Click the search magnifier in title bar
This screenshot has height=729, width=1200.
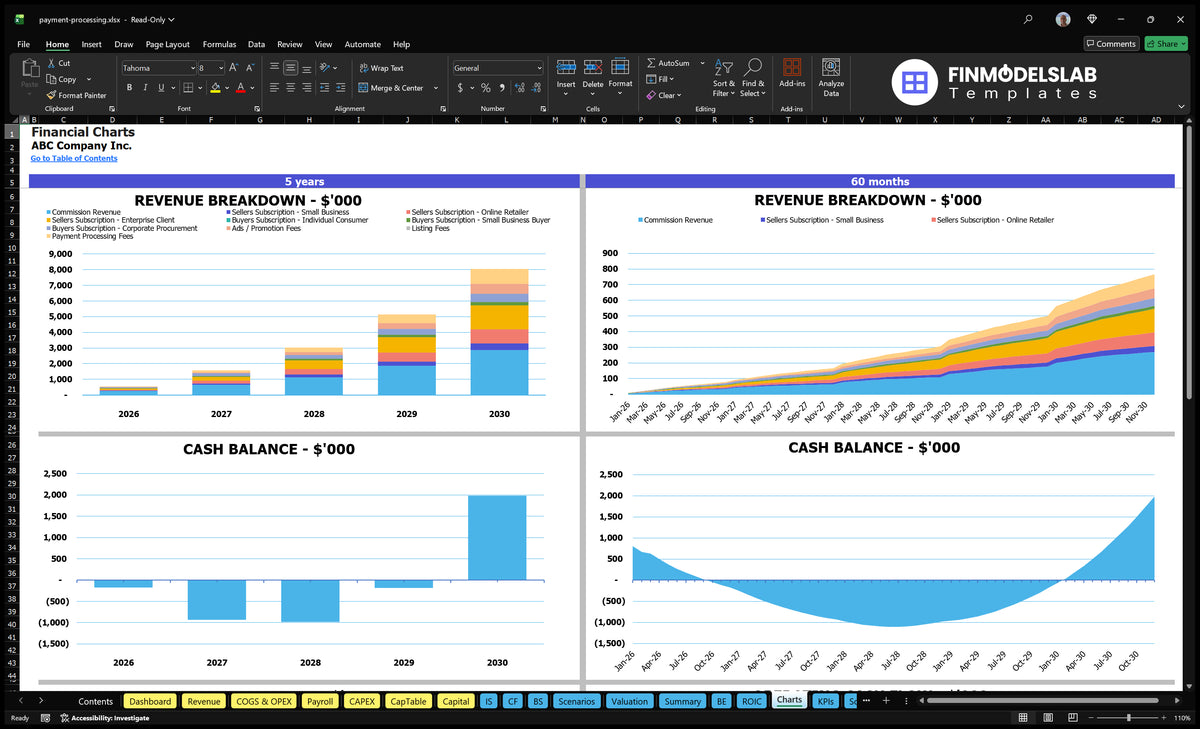(x=1028, y=19)
